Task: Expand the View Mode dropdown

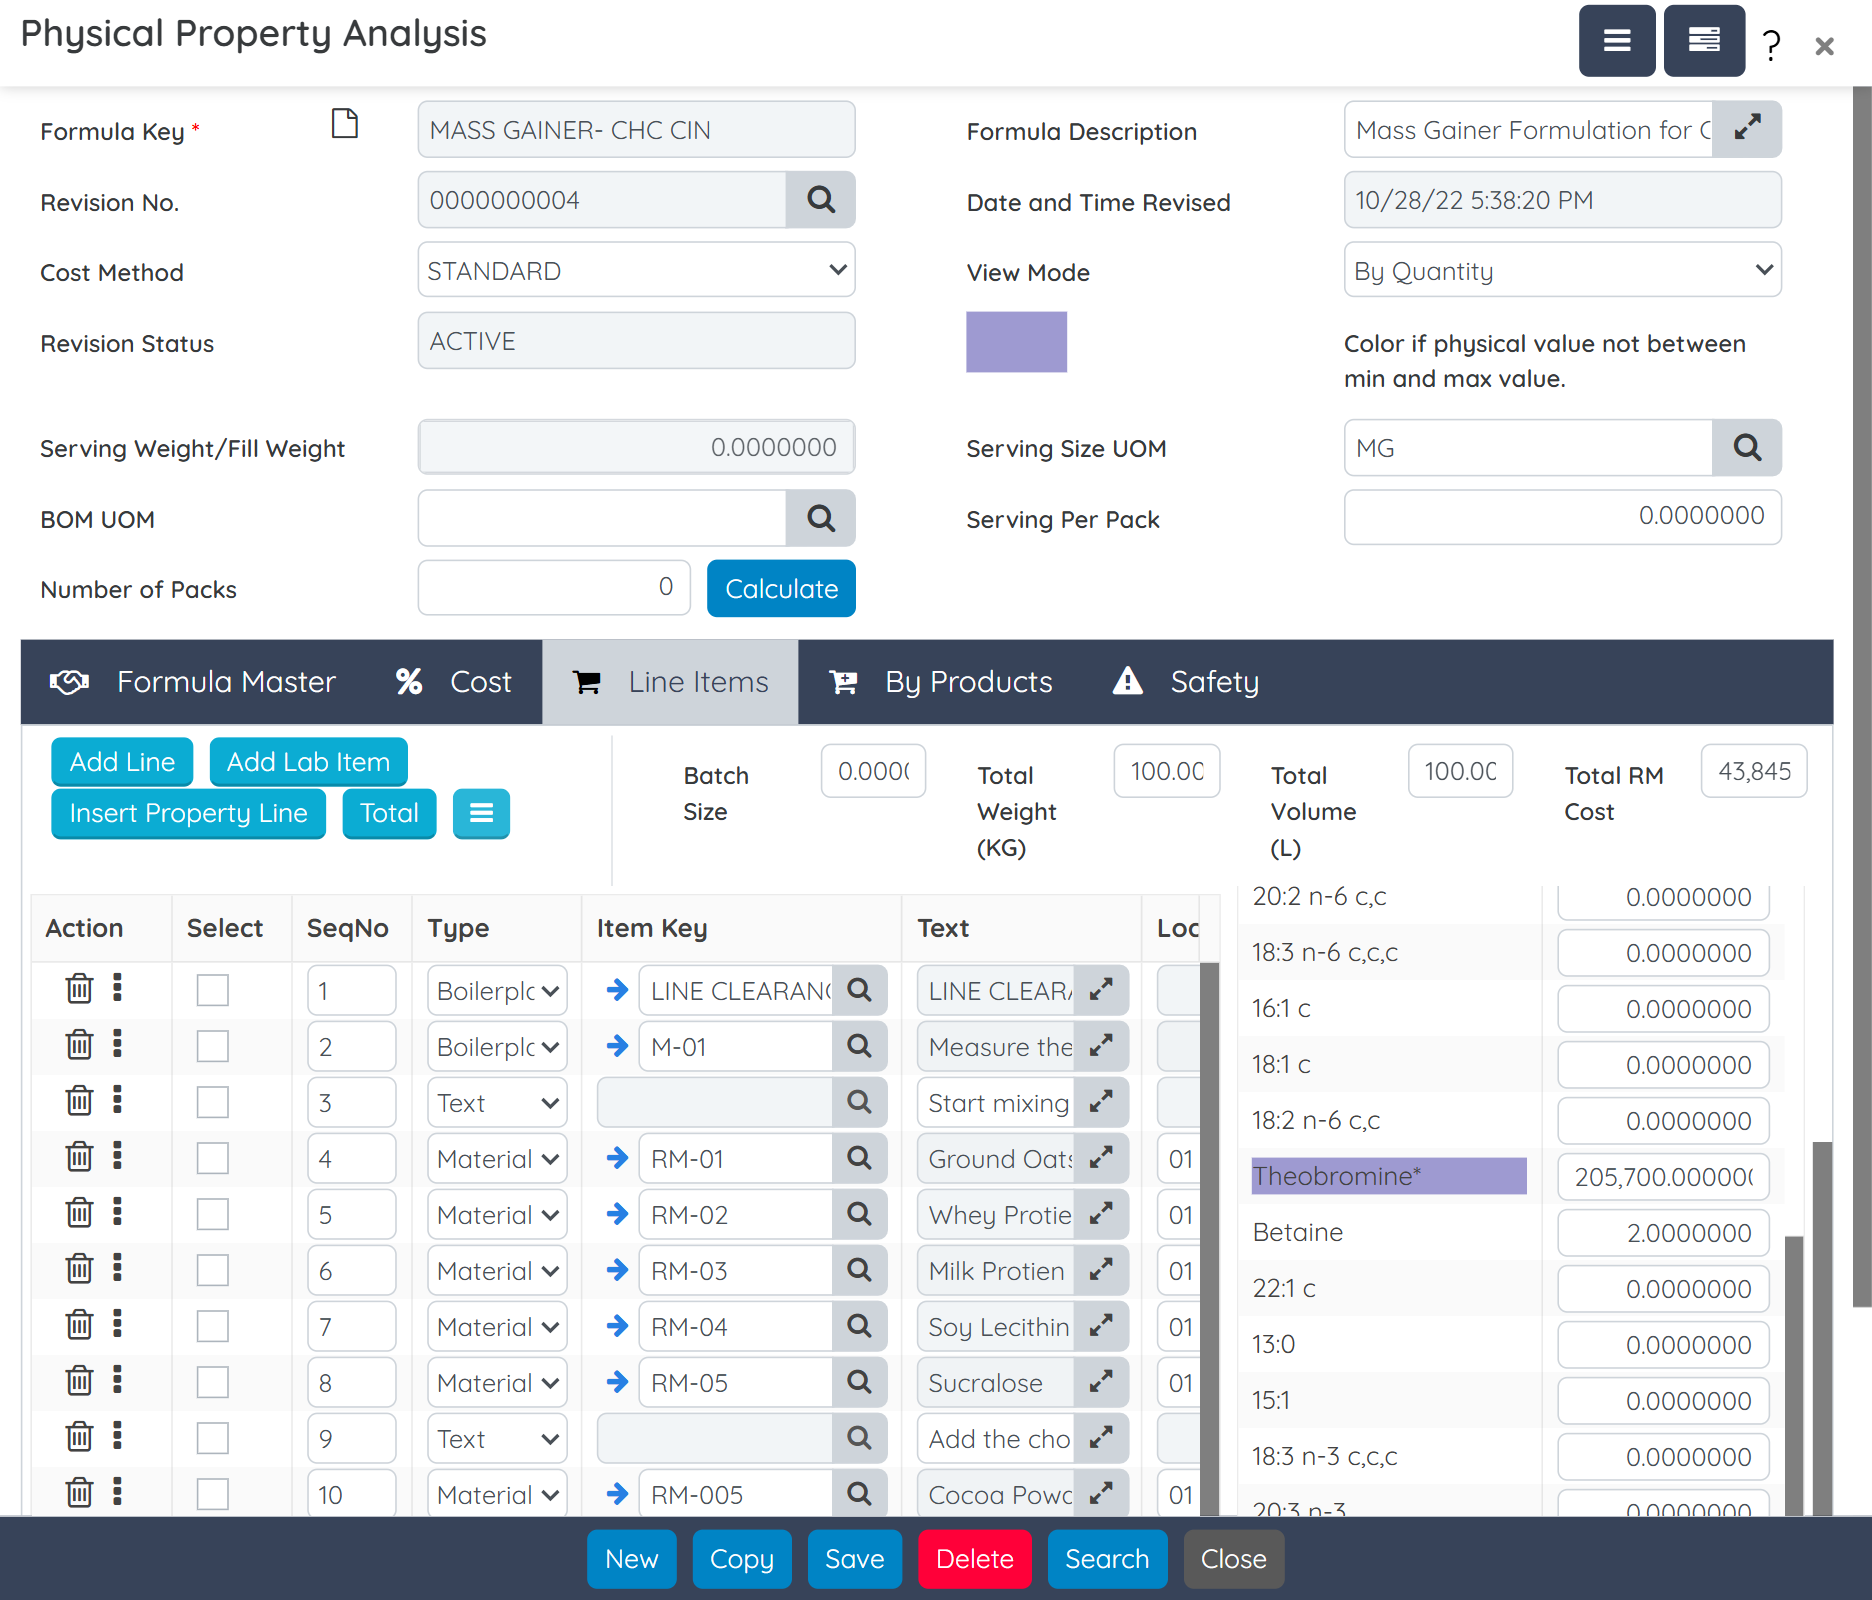Action: click(x=1562, y=270)
